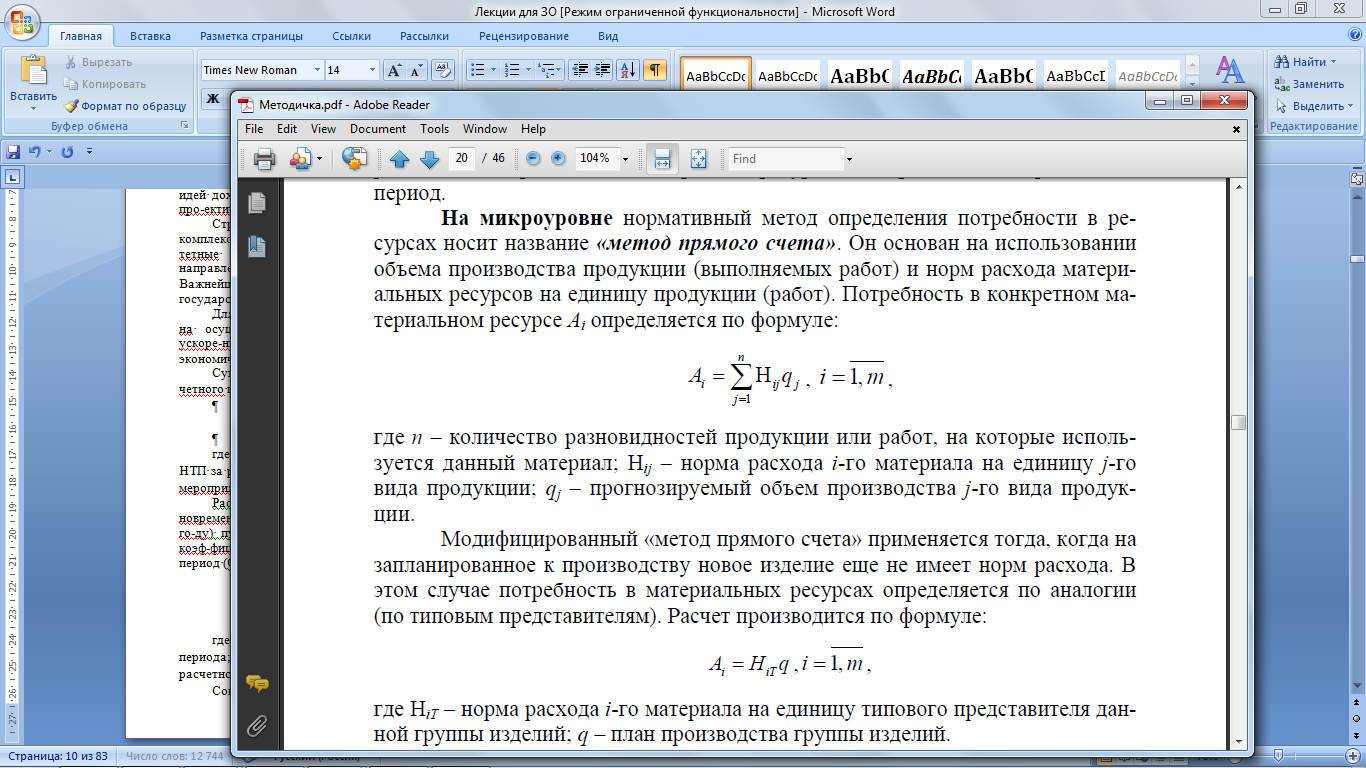Click the page number field showing 20
1366x768 pixels.
tap(461, 159)
